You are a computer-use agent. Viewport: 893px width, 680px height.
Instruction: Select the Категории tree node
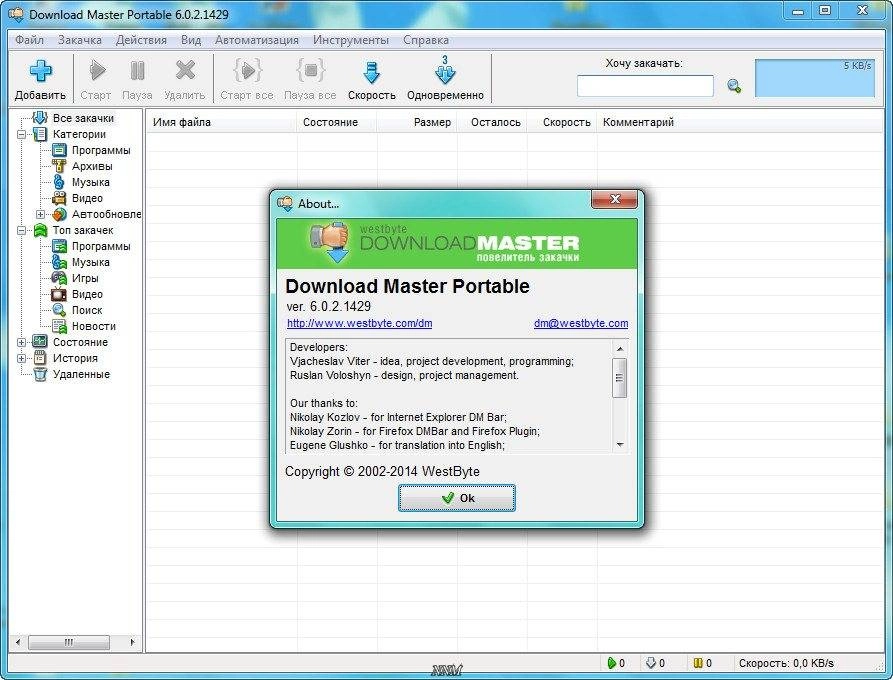point(79,134)
